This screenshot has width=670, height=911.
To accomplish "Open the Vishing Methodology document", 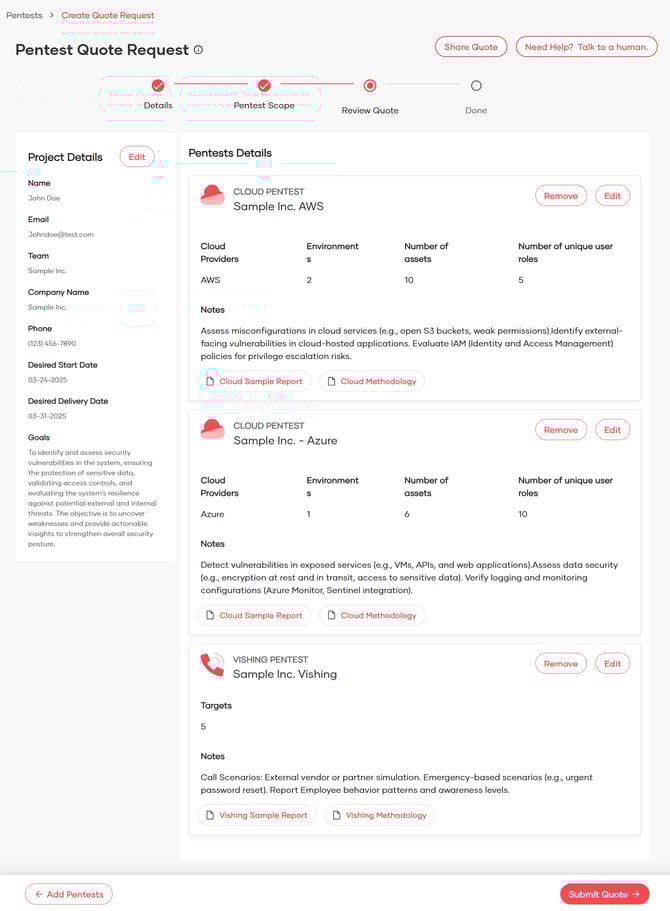I will pyautogui.click(x=379, y=815).
